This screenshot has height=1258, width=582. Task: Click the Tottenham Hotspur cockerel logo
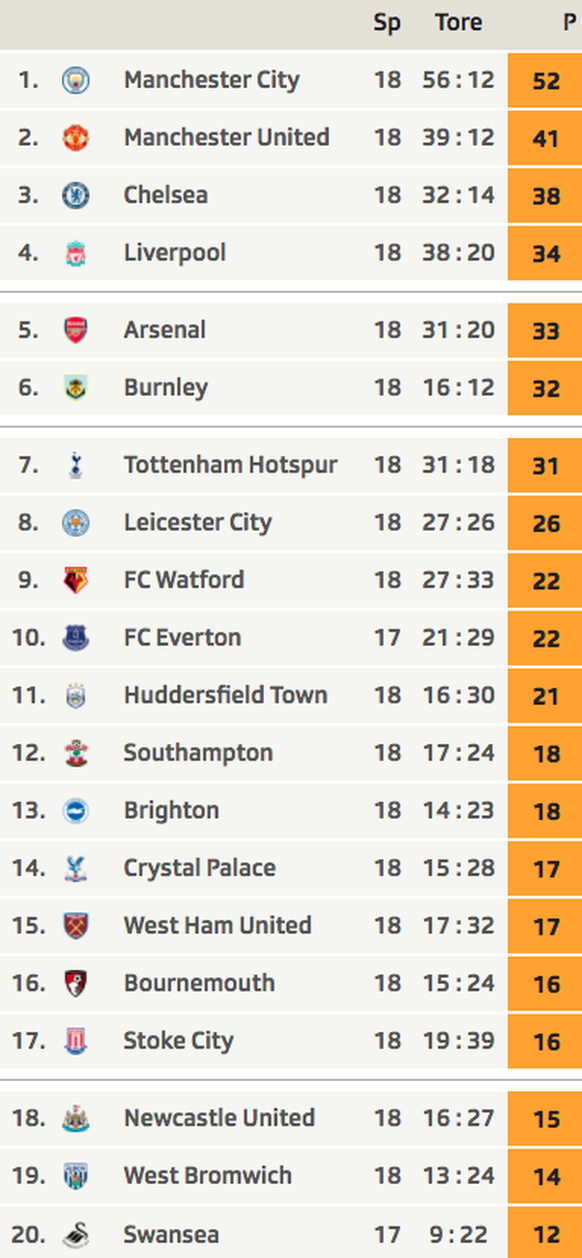[76, 465]
